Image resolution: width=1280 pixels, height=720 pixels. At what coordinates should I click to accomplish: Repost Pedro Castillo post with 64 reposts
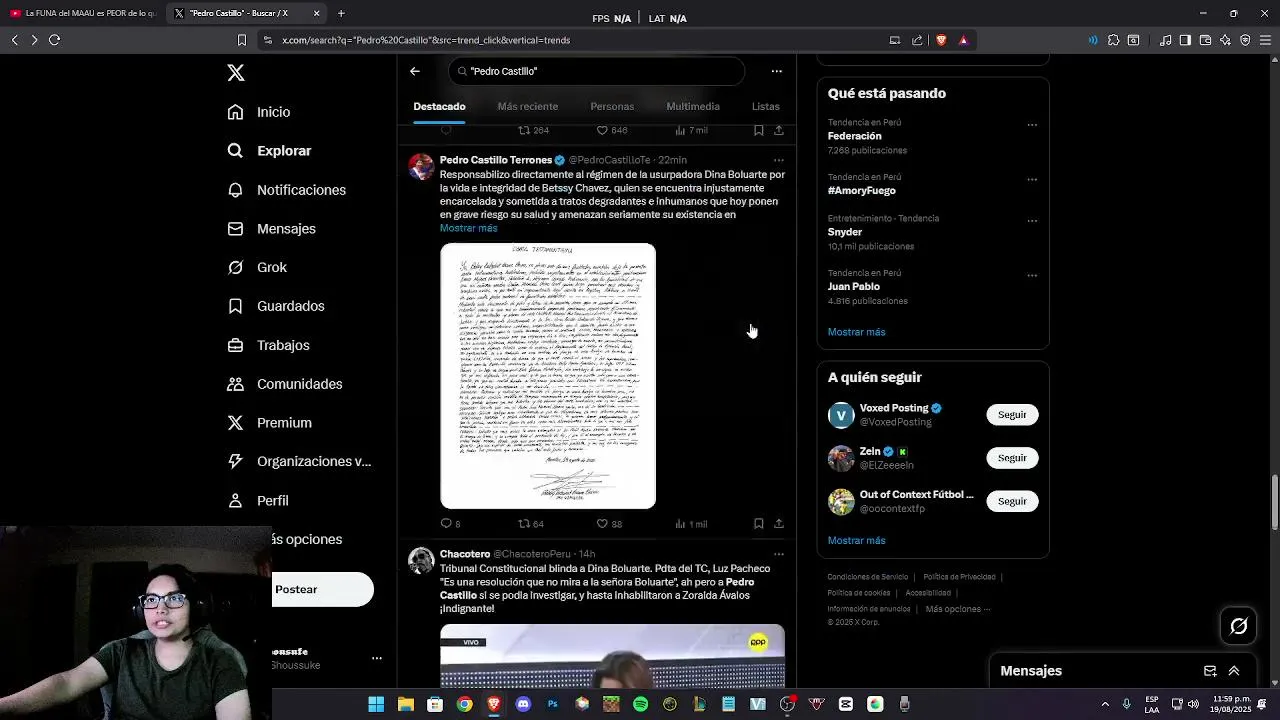pyautogui.click(x=530, y=523)
